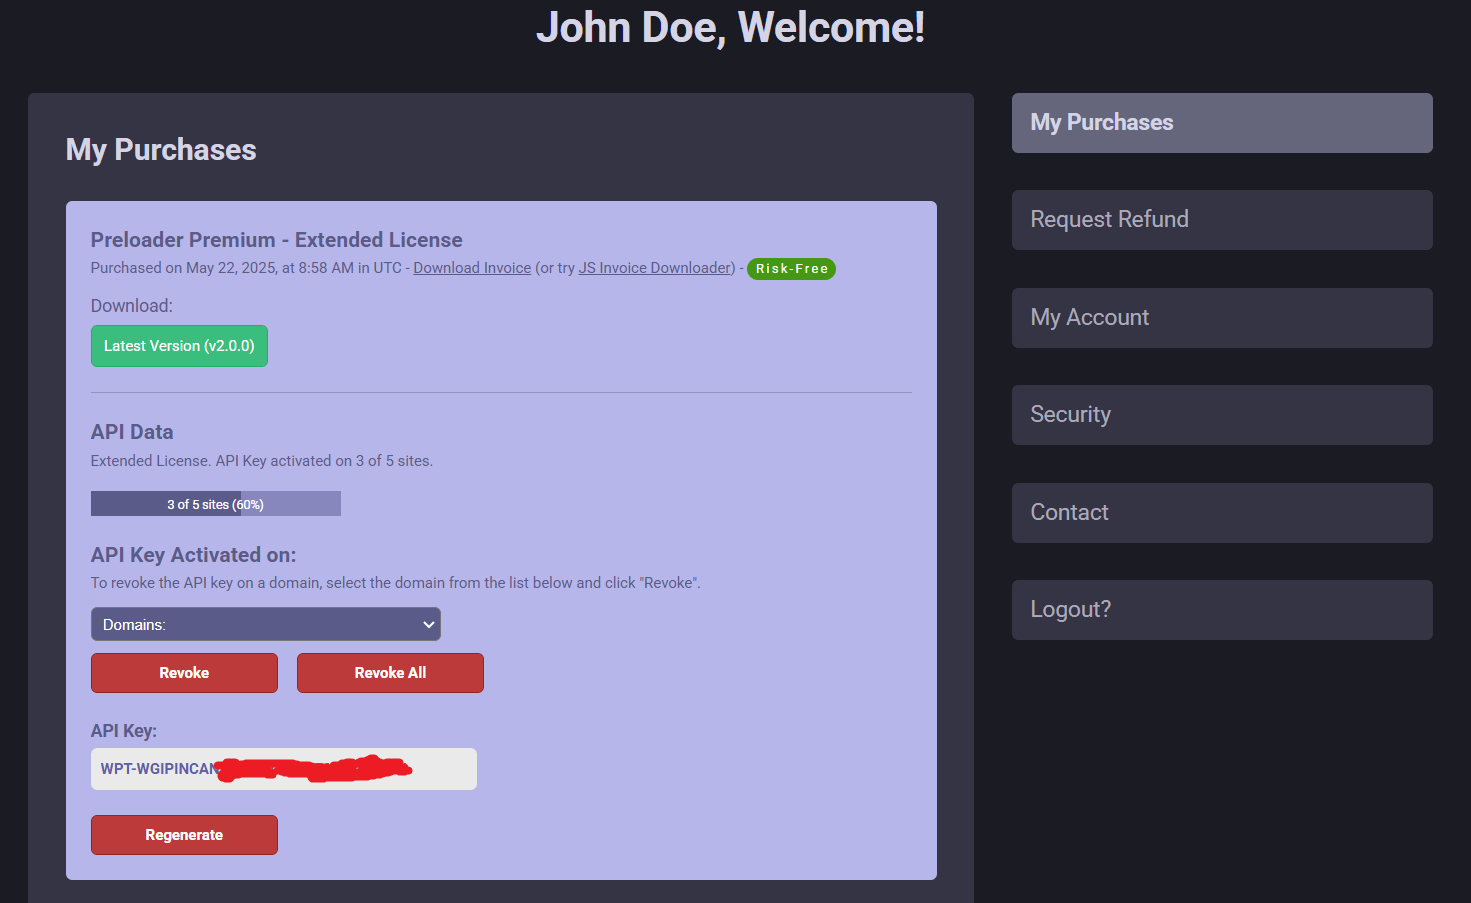Click the Download Invoice link

coord(472,268)
